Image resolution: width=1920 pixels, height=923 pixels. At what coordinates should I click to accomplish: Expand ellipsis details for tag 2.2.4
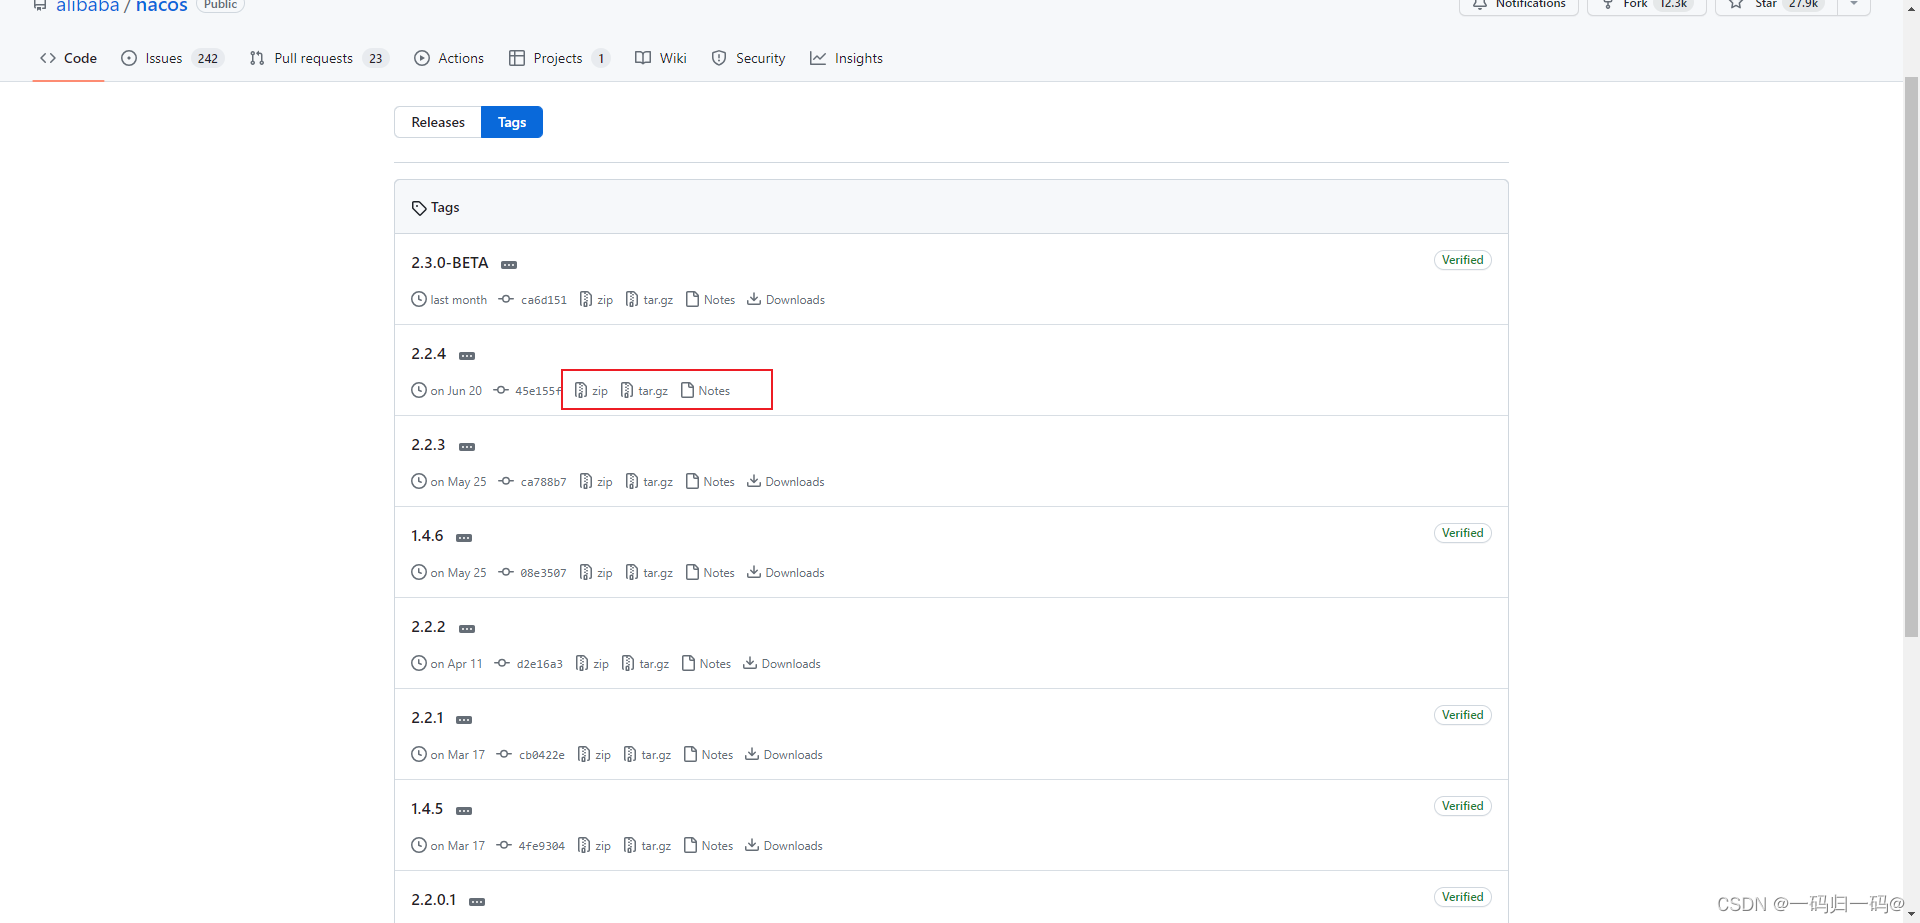pos(467,355)
